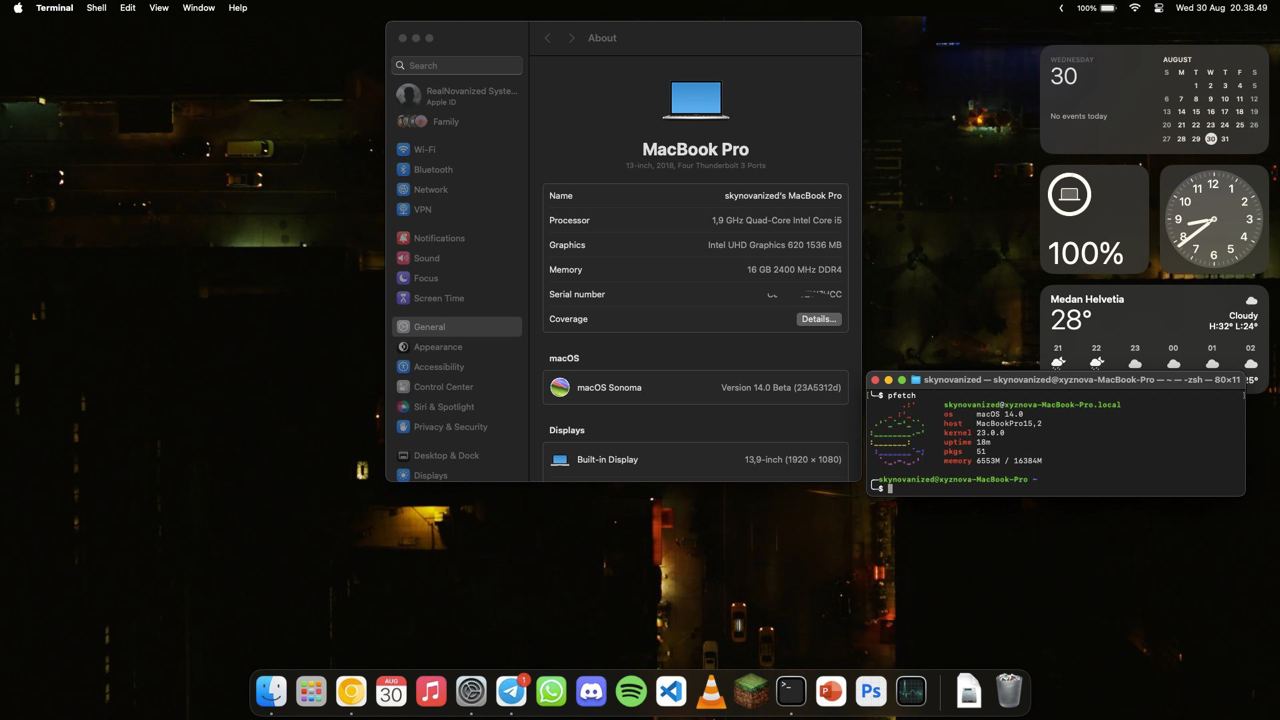Open Network settings
The height and width of the screenshot is (720, 1280).
point(430,189)
